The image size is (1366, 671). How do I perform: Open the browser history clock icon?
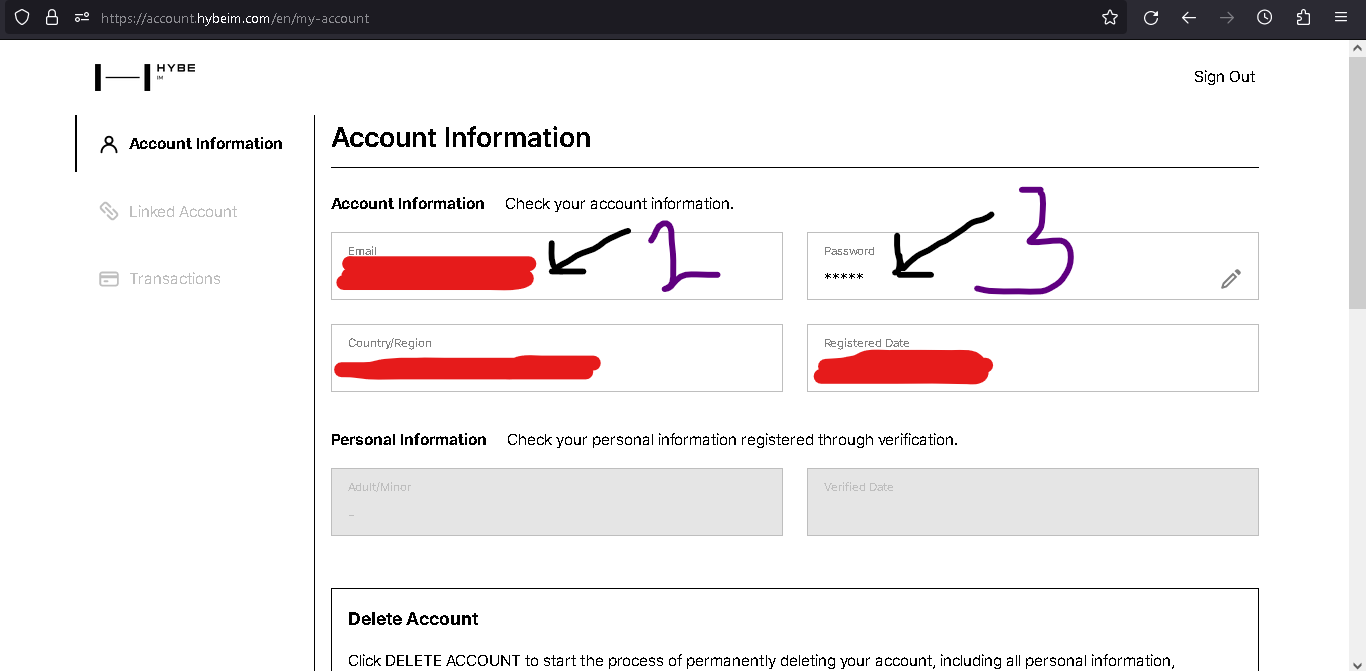(x=1265, y=17)
